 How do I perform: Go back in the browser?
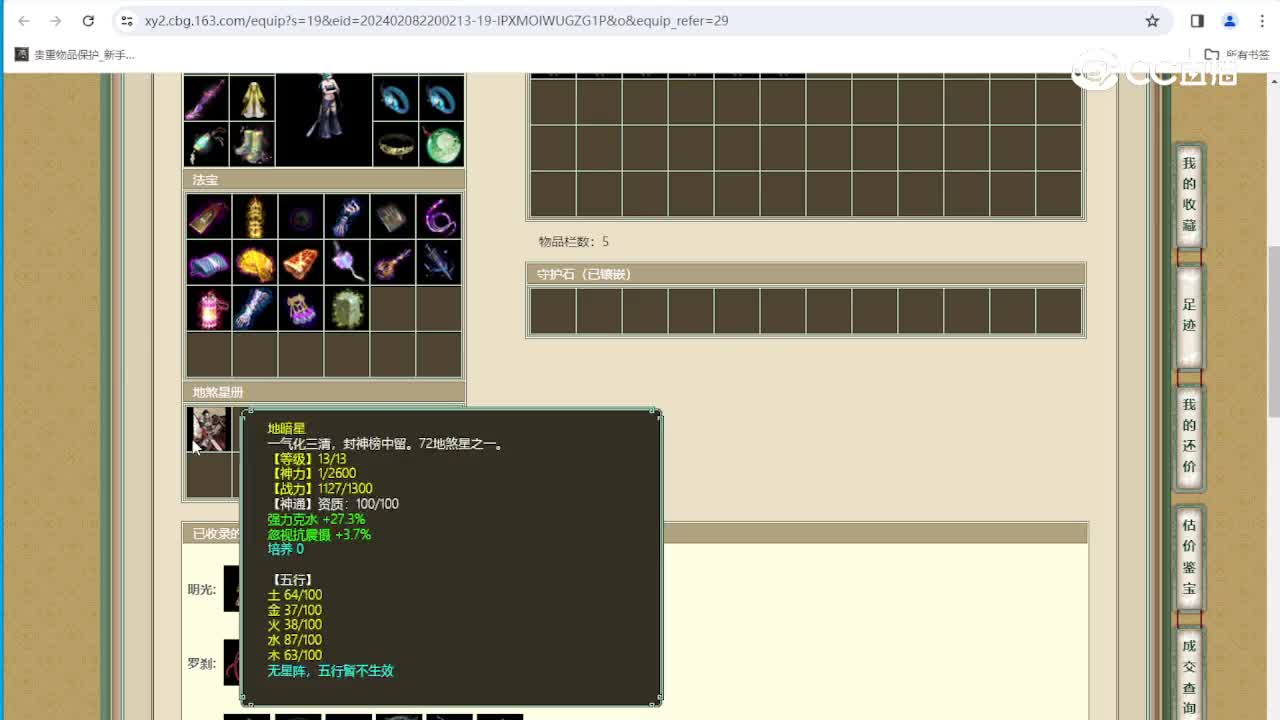tap(24, 20)
